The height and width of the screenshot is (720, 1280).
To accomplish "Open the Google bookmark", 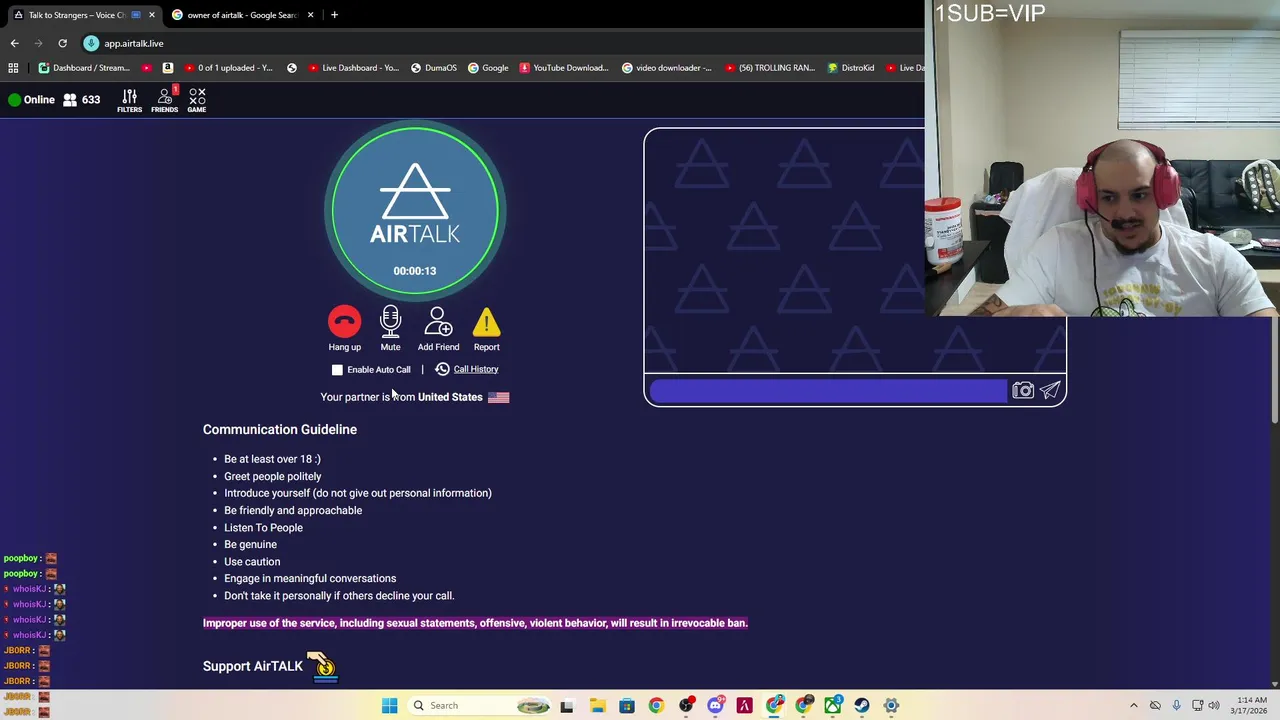I will (x=488, y=68).
